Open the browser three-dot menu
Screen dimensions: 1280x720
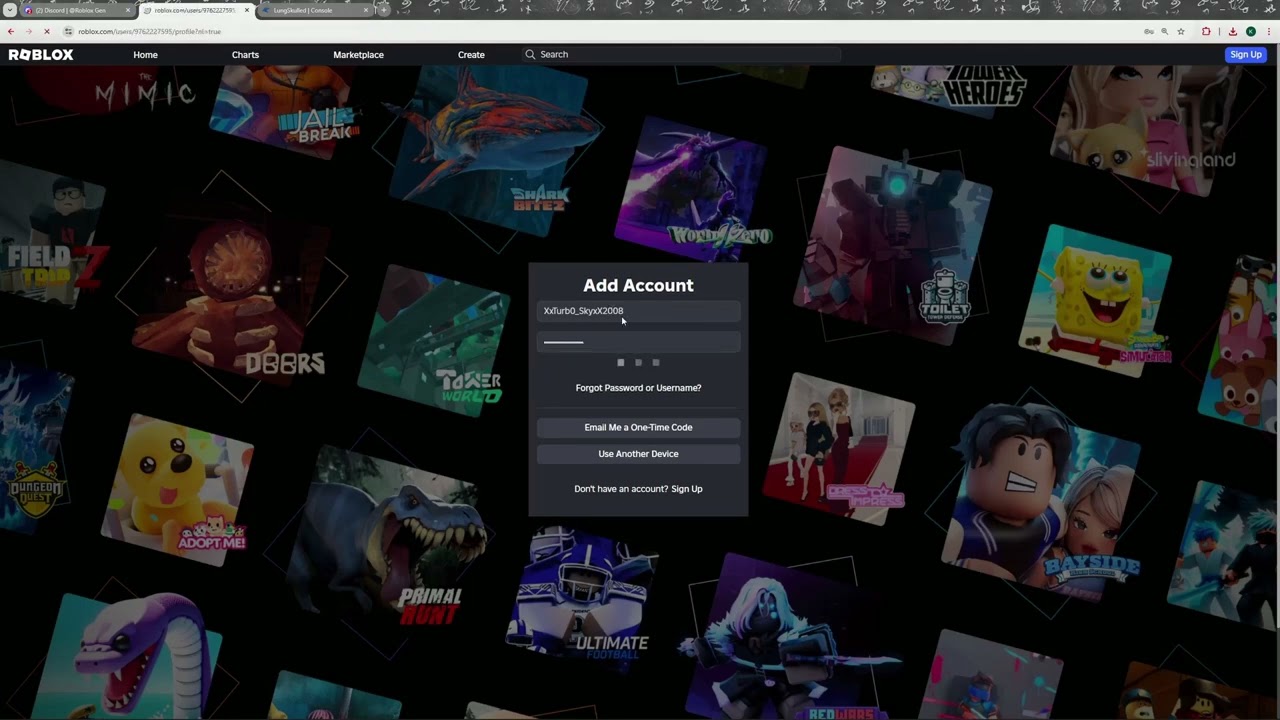click(x=1268, y=32)
